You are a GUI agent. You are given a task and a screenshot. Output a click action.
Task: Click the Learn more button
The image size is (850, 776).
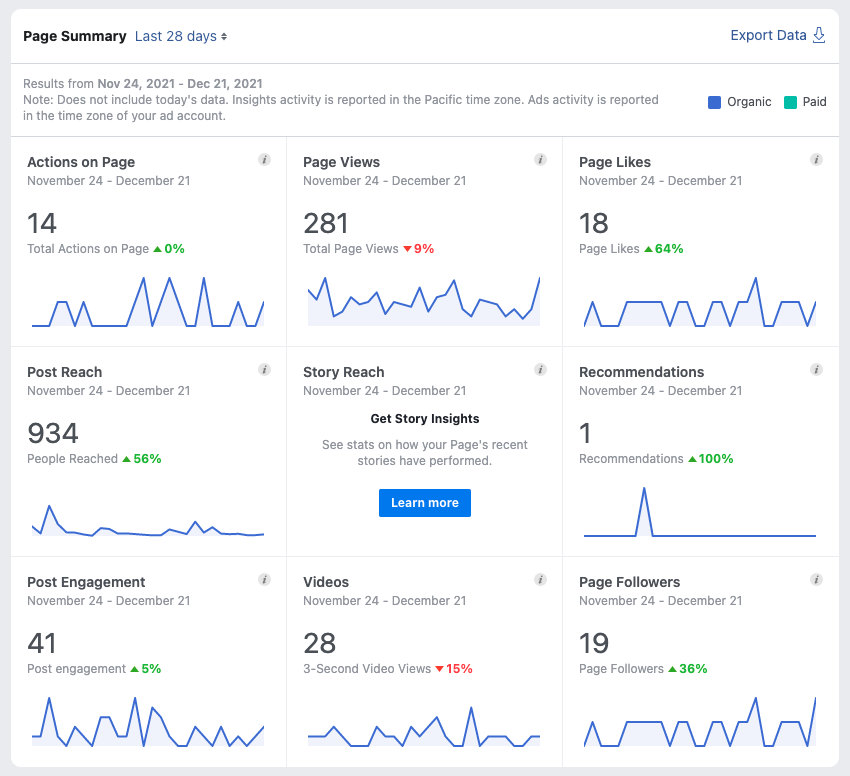coord(424,503)
